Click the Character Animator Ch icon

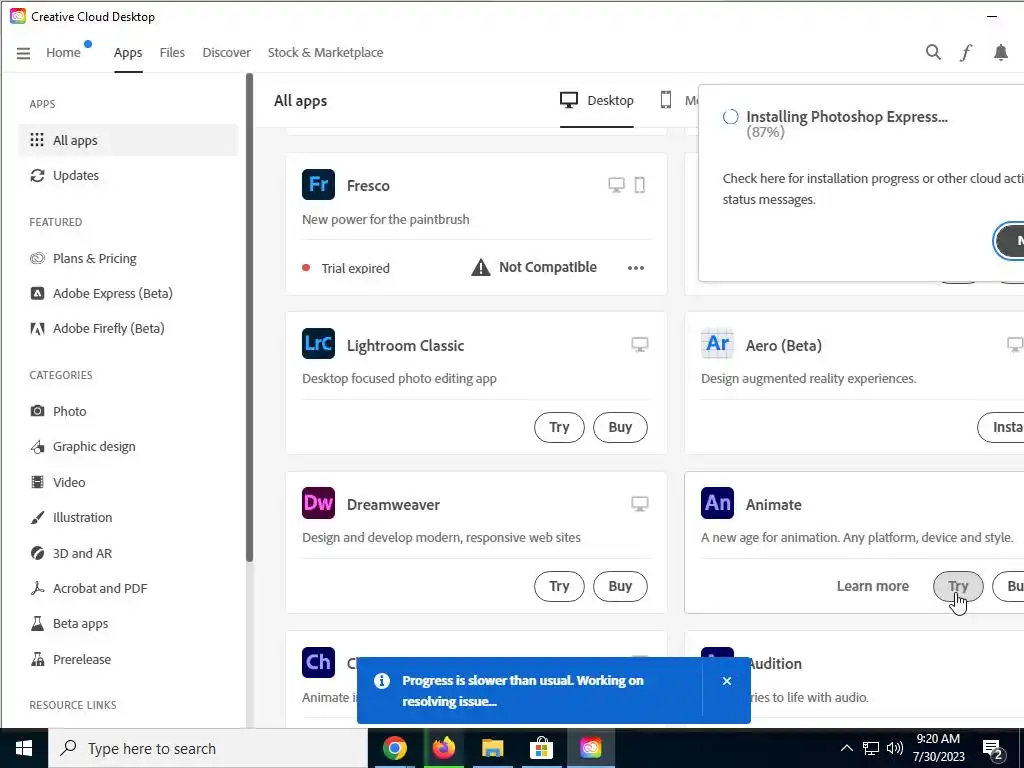(318, 662)
